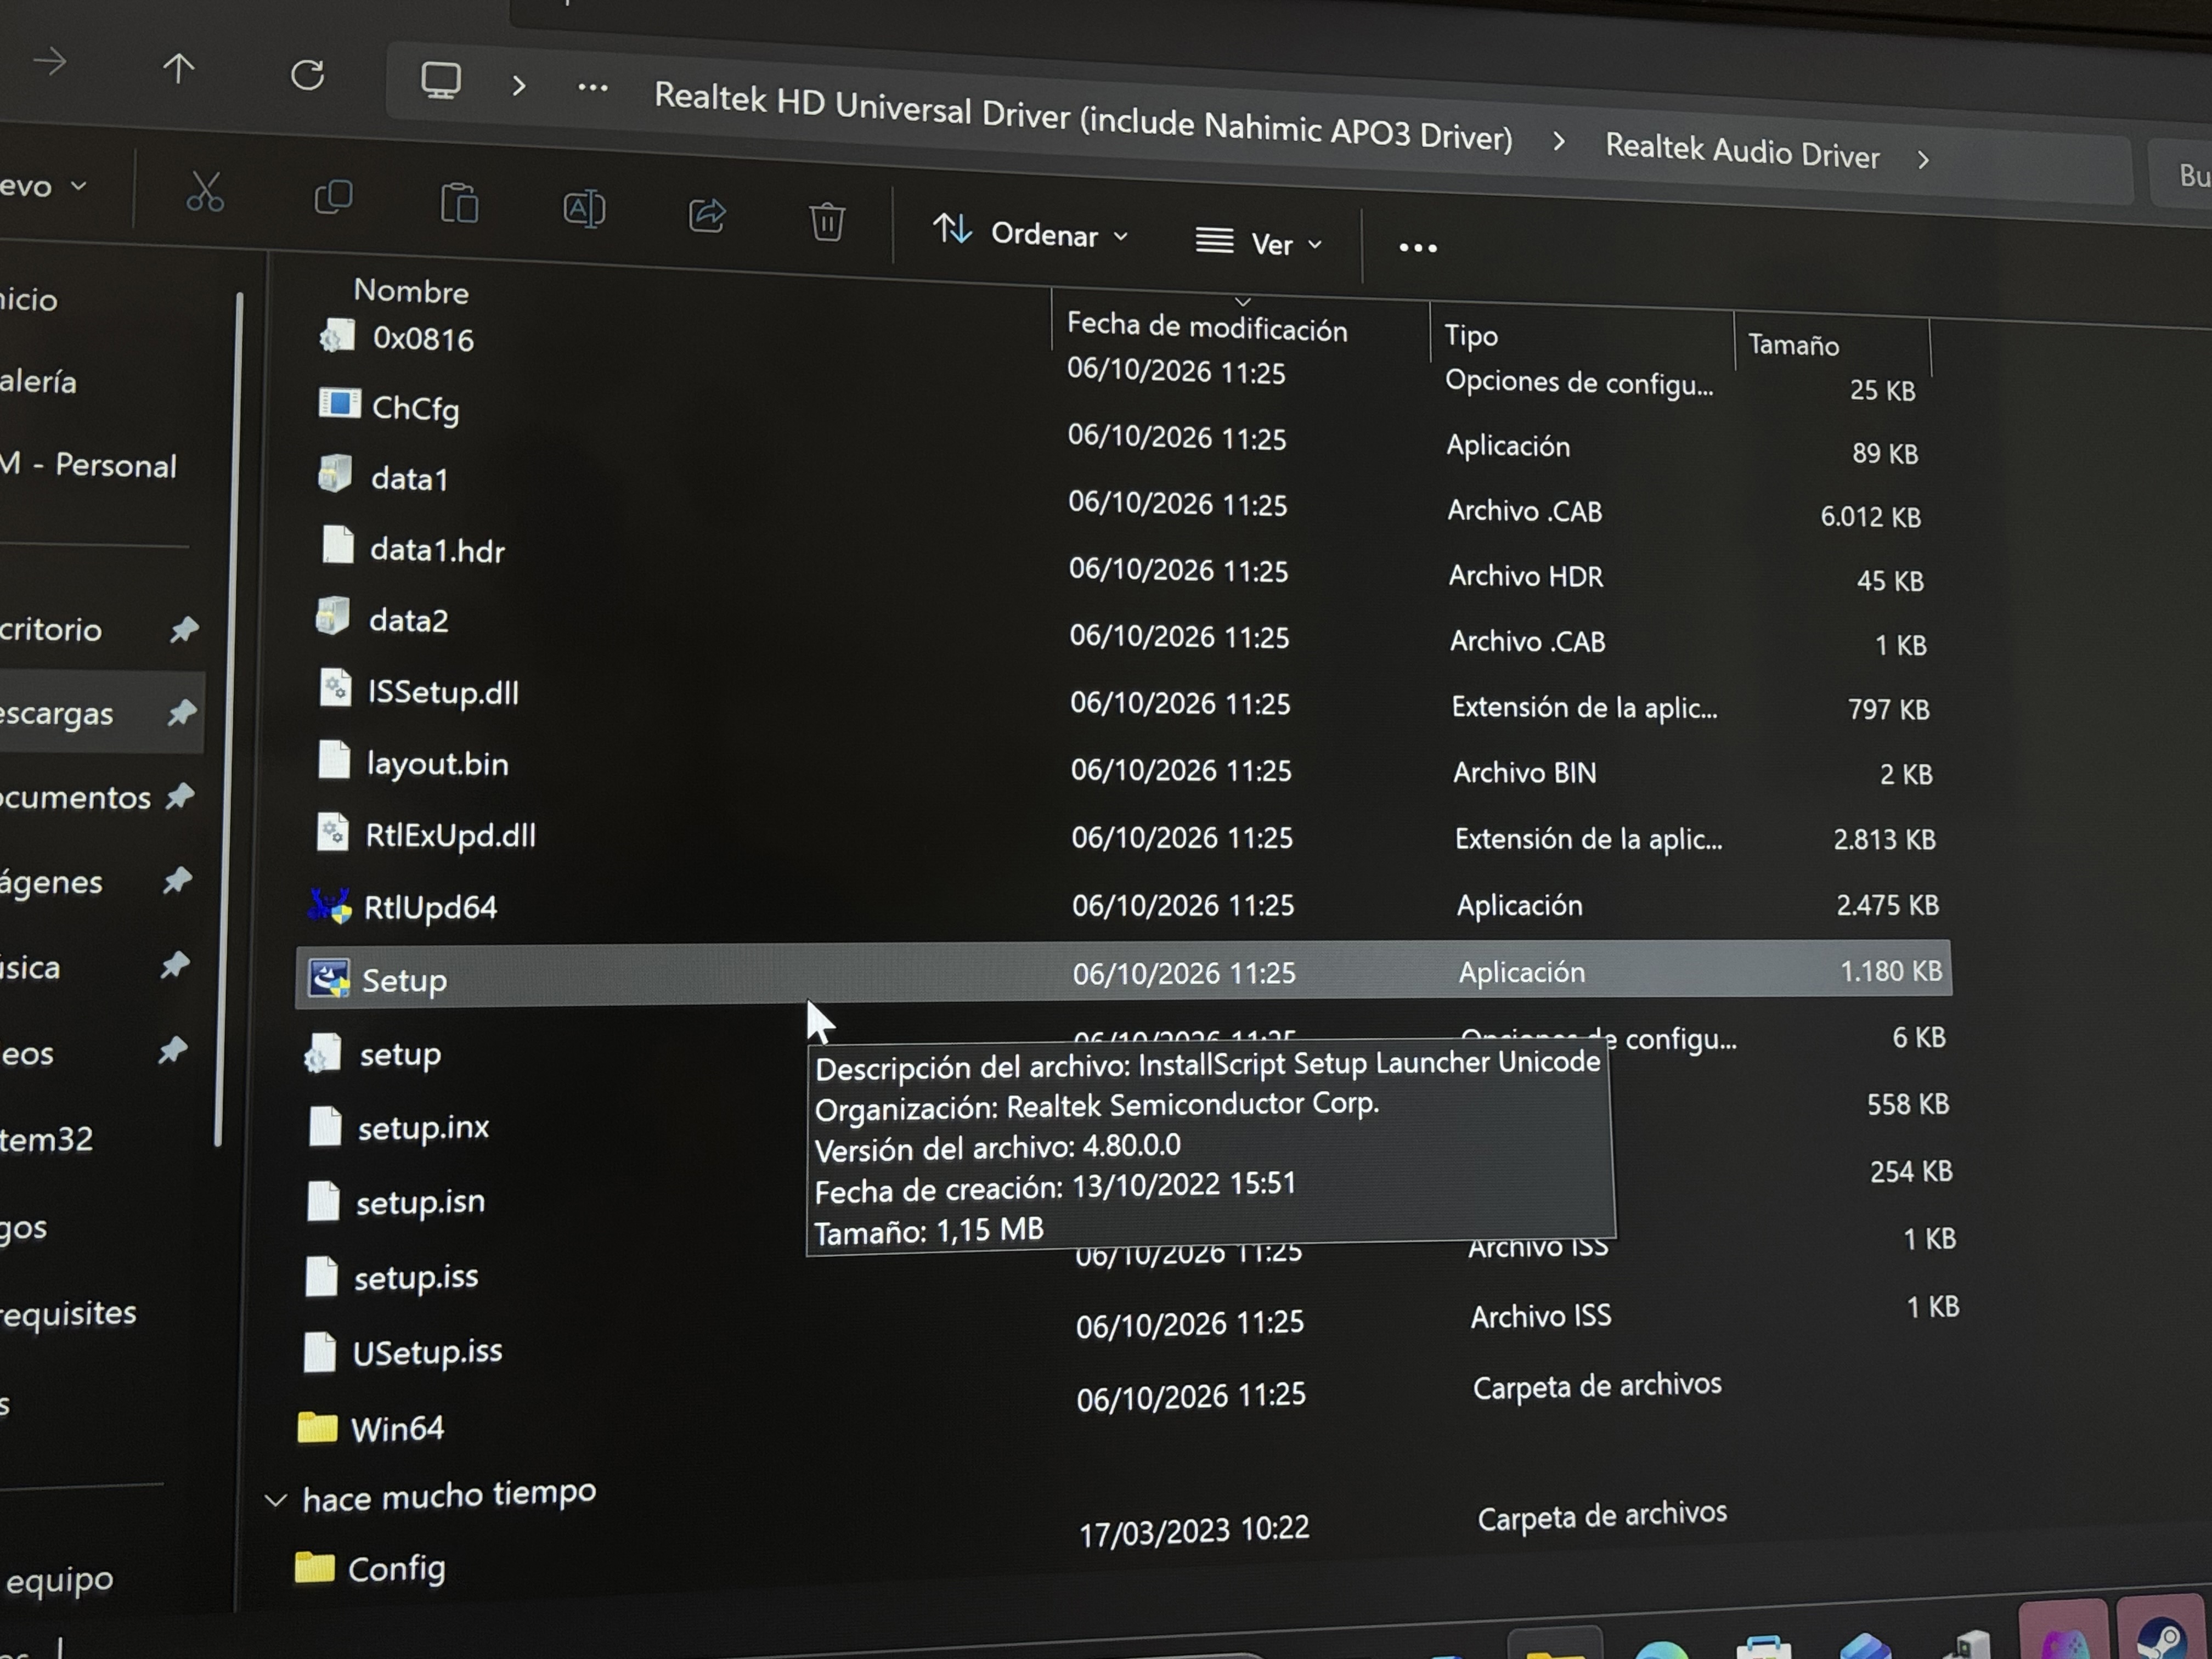Image resolution: width=2212 pixels, height=1659 pixels.
Task: Click the Delete trash icon
Action: coord(827,221)
